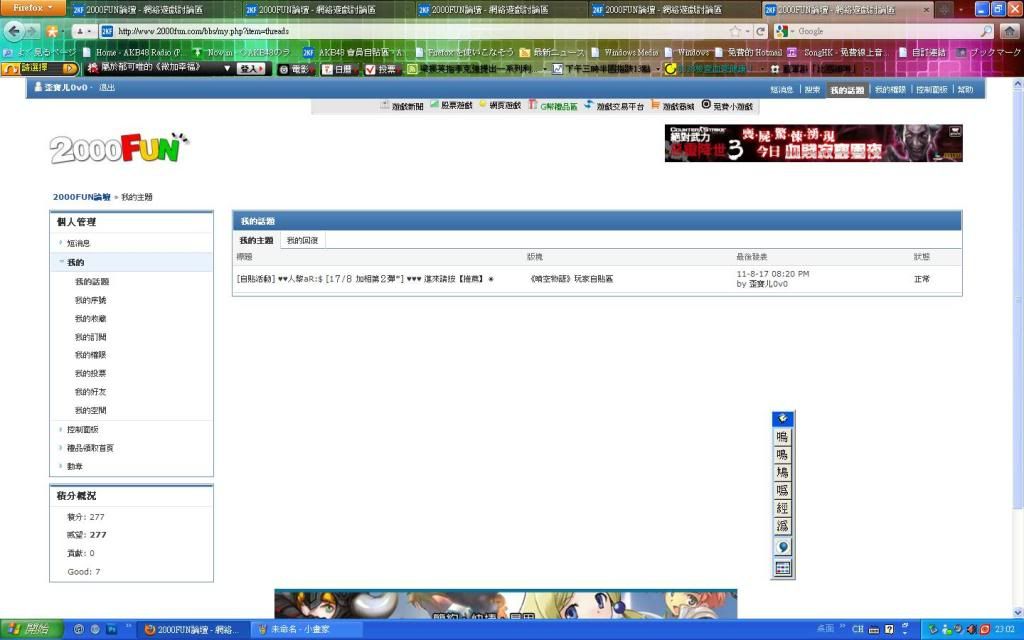
Task: Click the IME blue globe icon
Action: coord(782,547)
